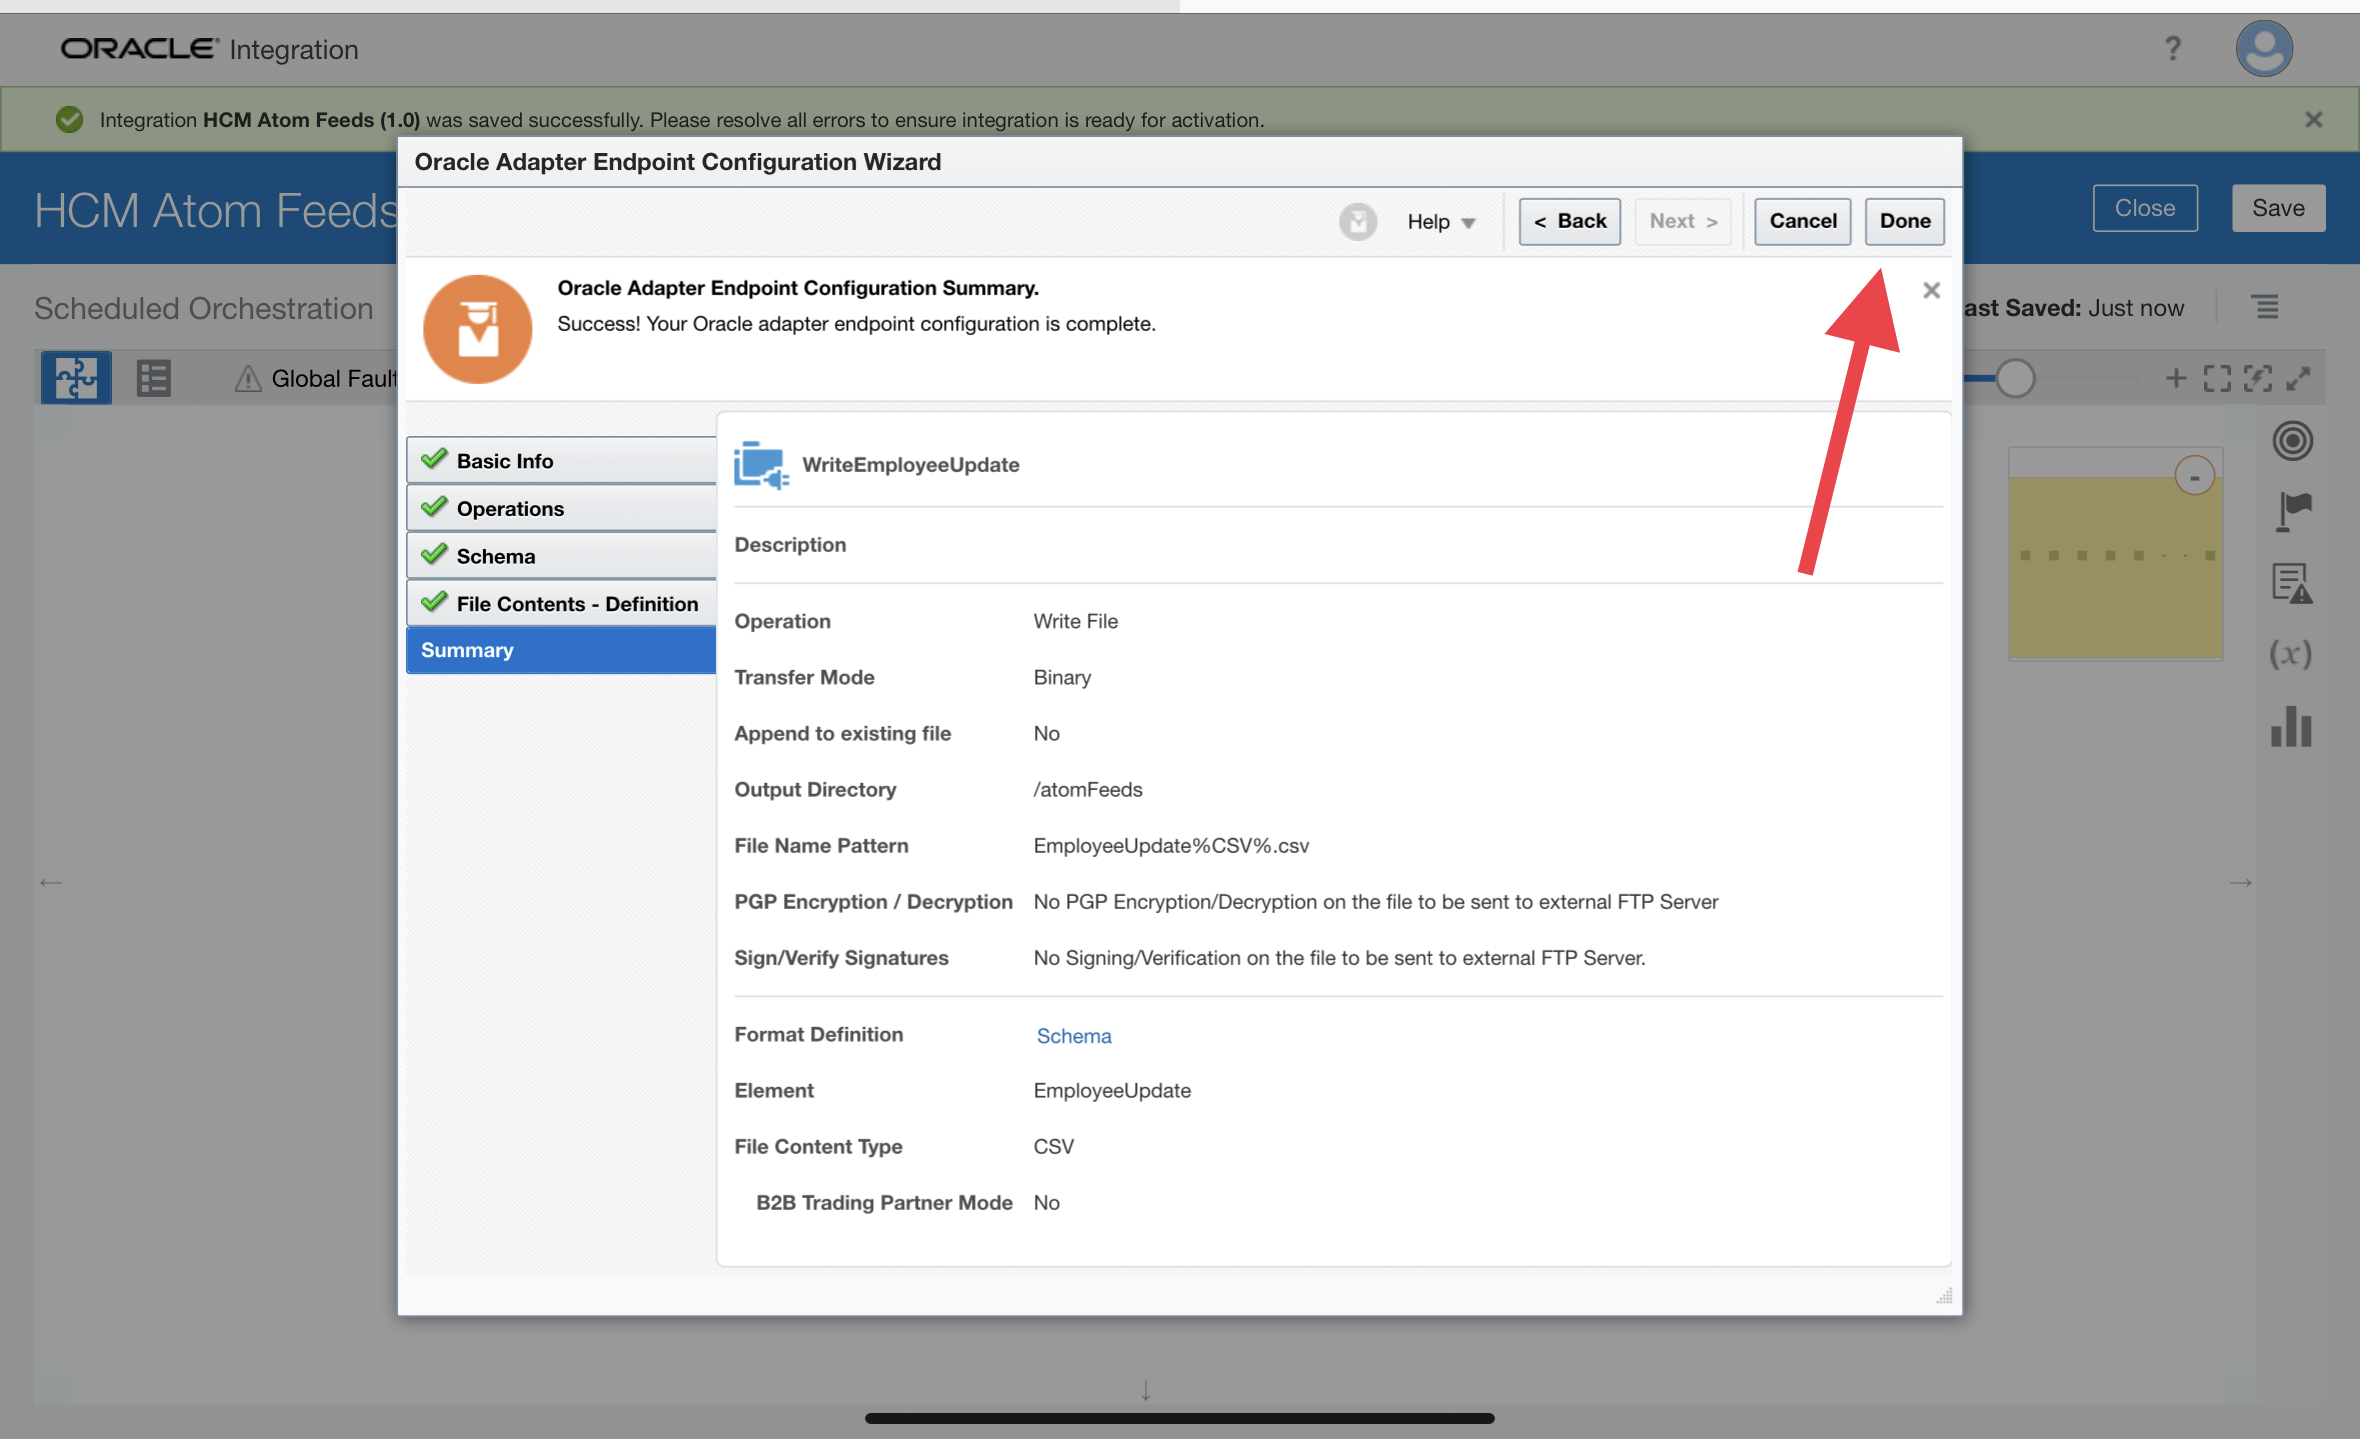This screenshot has width=2360, height=1439.
Task: Open variables (x) icon in sidebar
Action: (x=2290, y=654)
